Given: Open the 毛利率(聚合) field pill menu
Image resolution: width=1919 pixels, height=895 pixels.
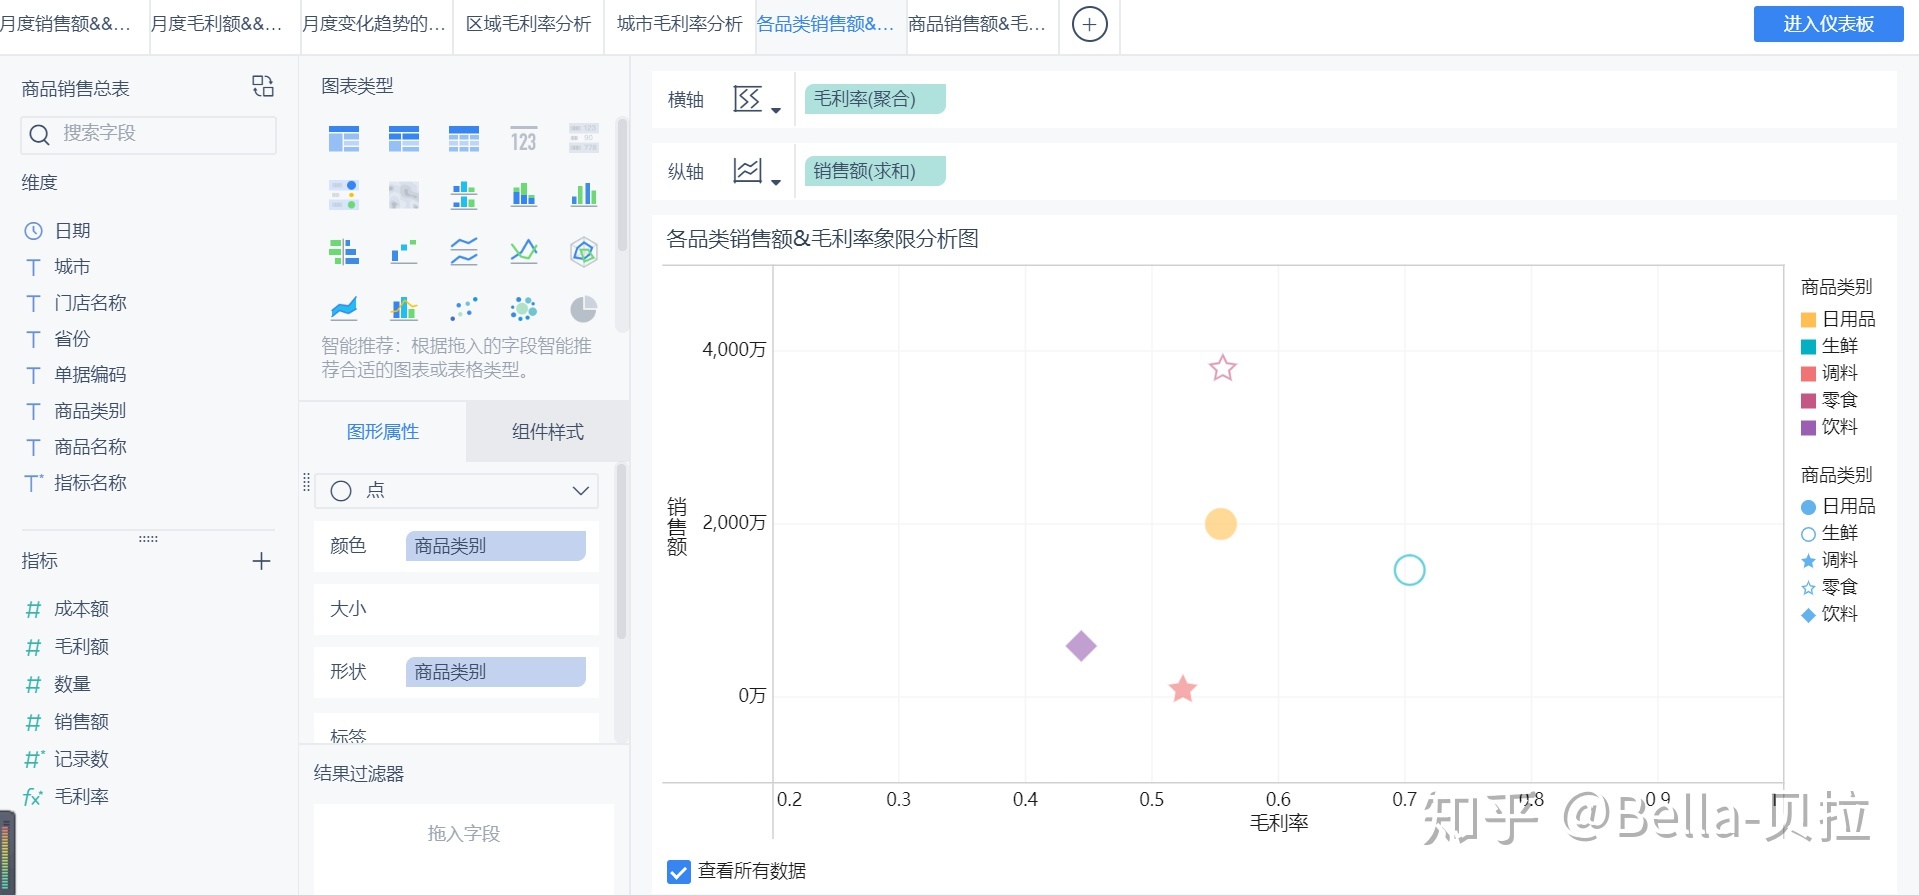Looking at the screenshot, I should [874, 99].
